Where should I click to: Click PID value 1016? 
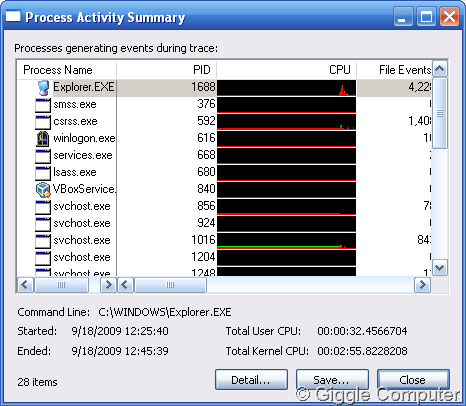pyautogui.click(x=203, y=240)
